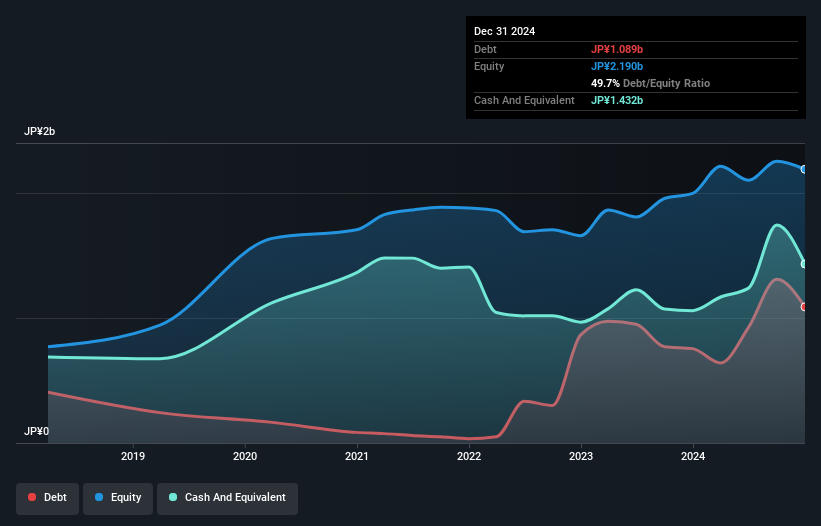This screenshot has height=526, width=821.
Task: Click the Equity row label in tooltip
Action: (x=489, y=66)
